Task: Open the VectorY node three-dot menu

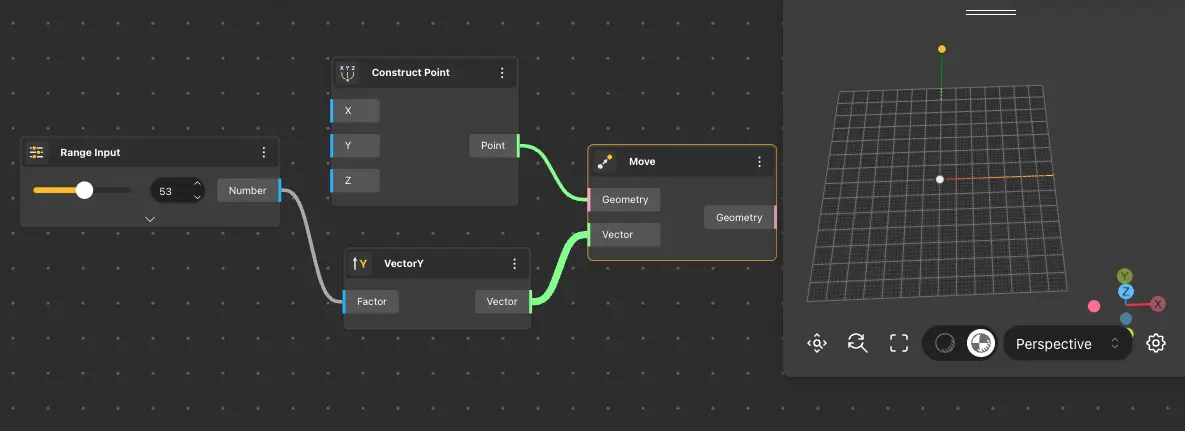Action: coord(514,264)
